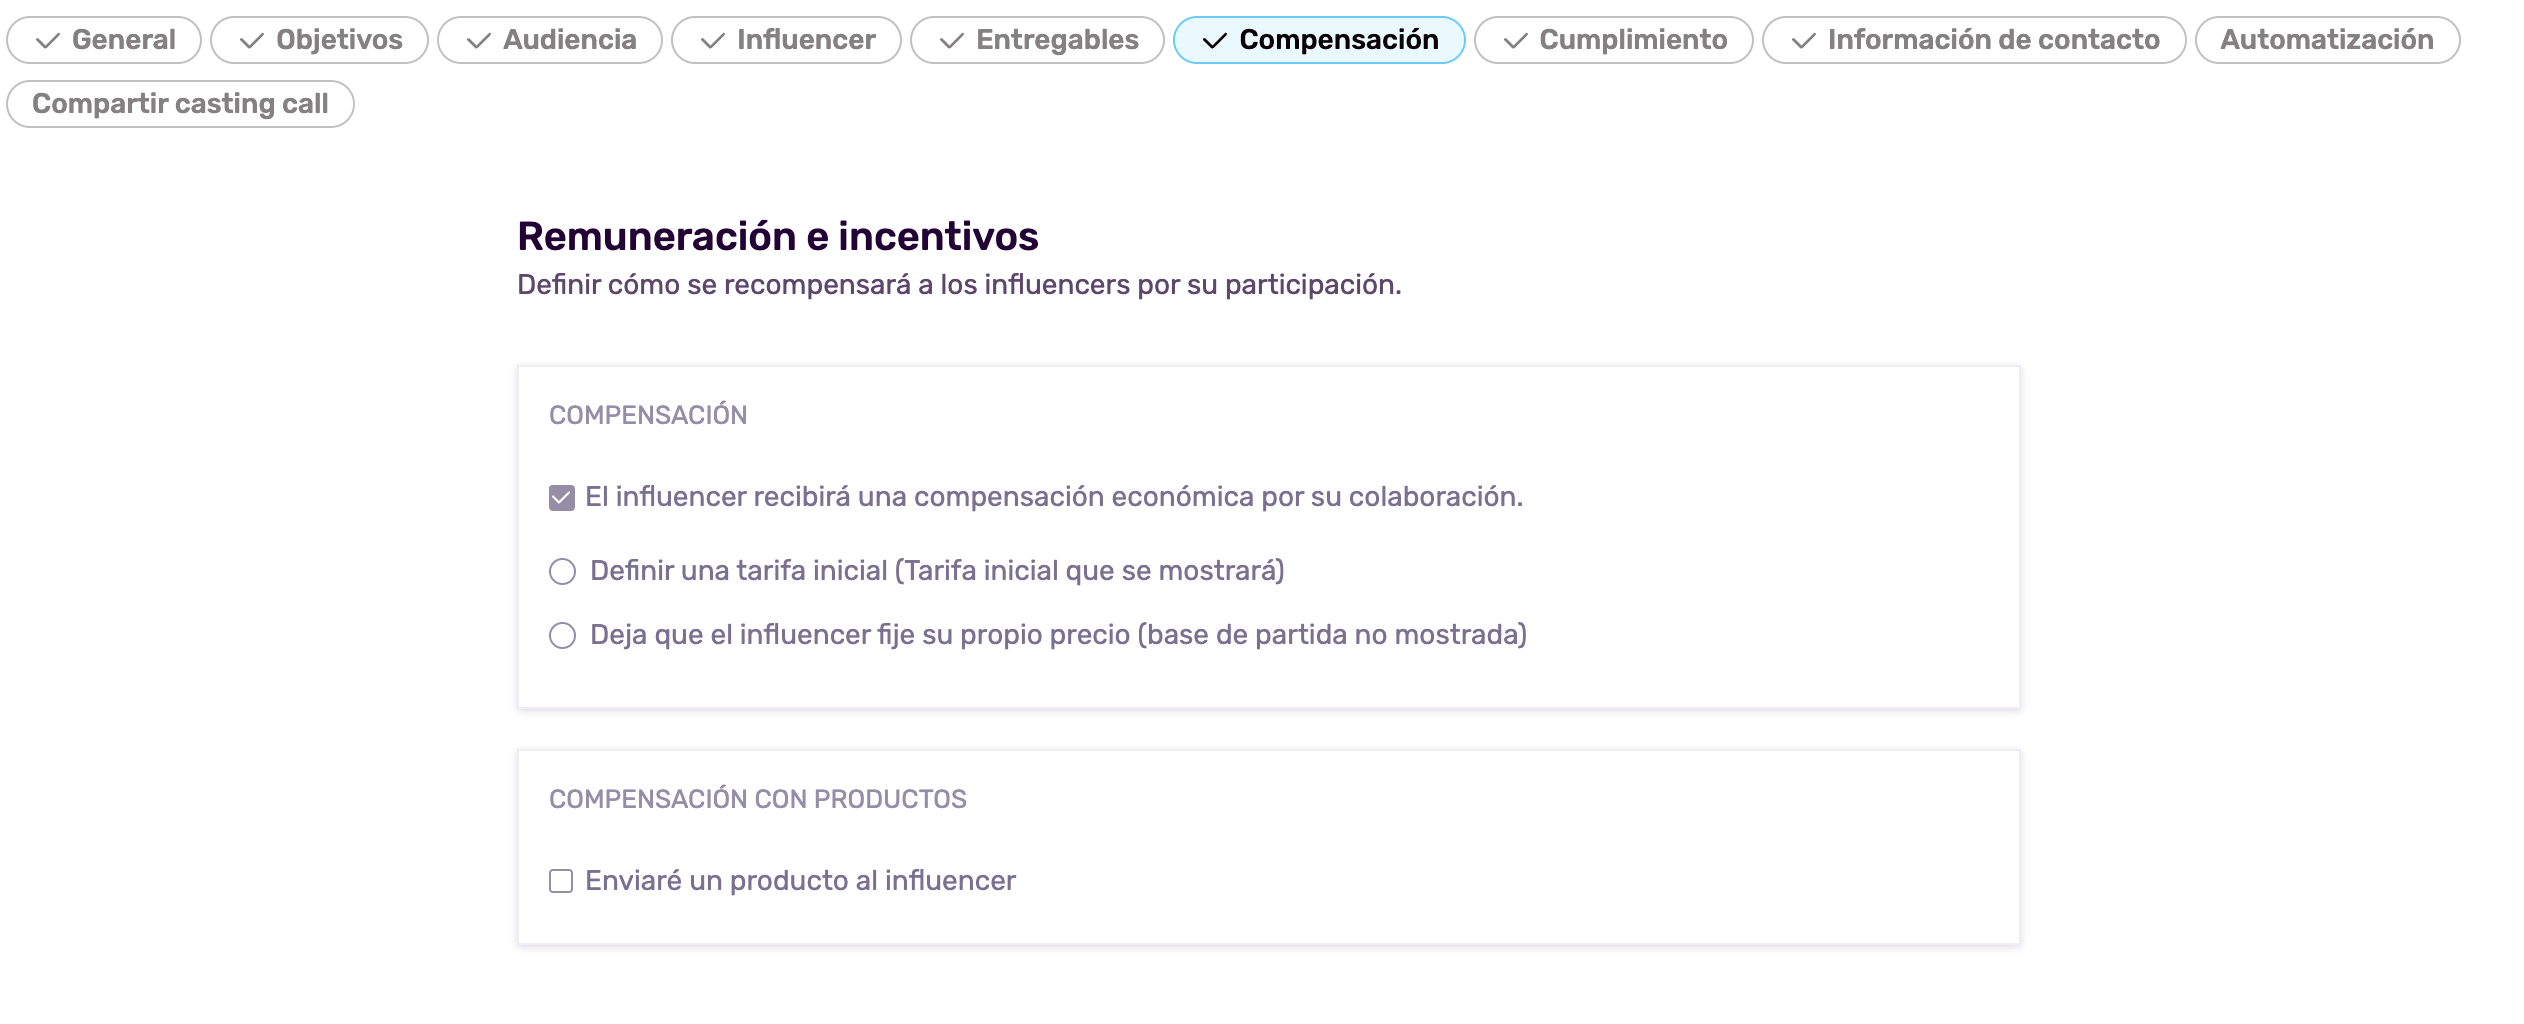The width and height of the screenshot is (2524, 1024).
Task: Click the checkmark icon on the Audiencia tab
Action: pos(478,41)
